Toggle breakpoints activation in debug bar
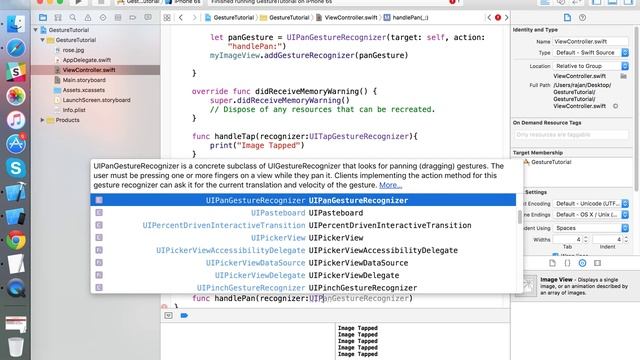This screenshot has height=360, width=640. (184, 316)
